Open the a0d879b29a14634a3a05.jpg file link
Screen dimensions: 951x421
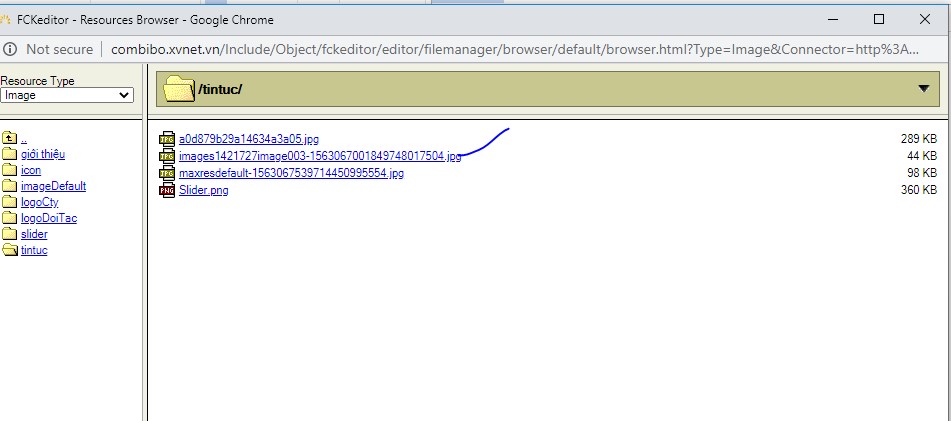249,139
